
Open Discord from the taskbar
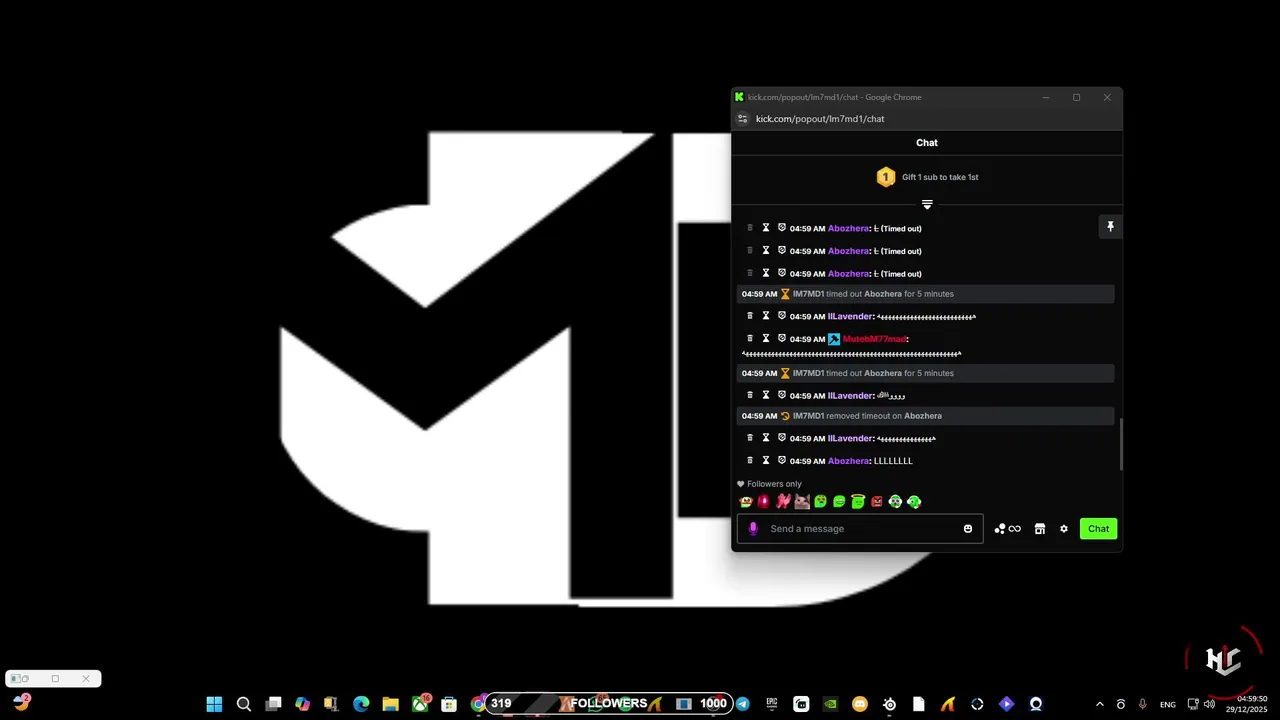[x=860, y=704]
